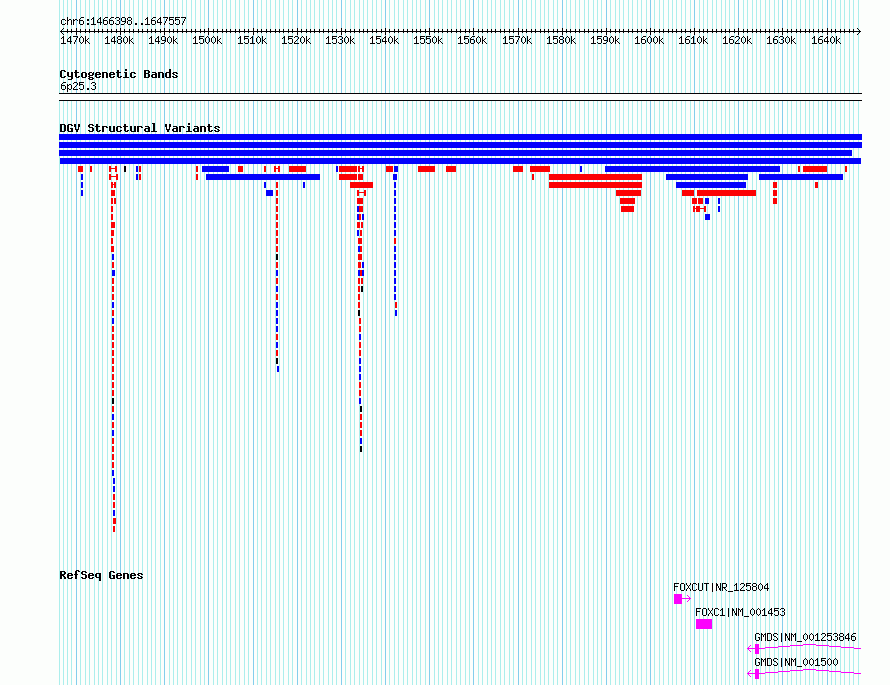Select blue variant bar spanning 1625k to 1643k

pyautogui.click(x=801, y=177)
